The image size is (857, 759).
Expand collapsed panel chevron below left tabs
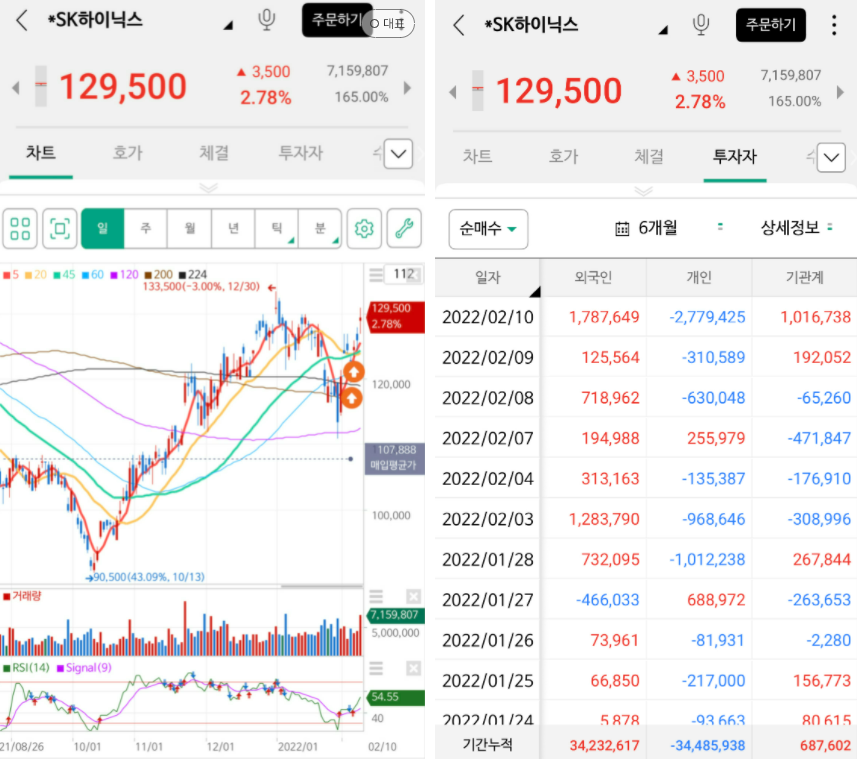click(x=209, y=188)
